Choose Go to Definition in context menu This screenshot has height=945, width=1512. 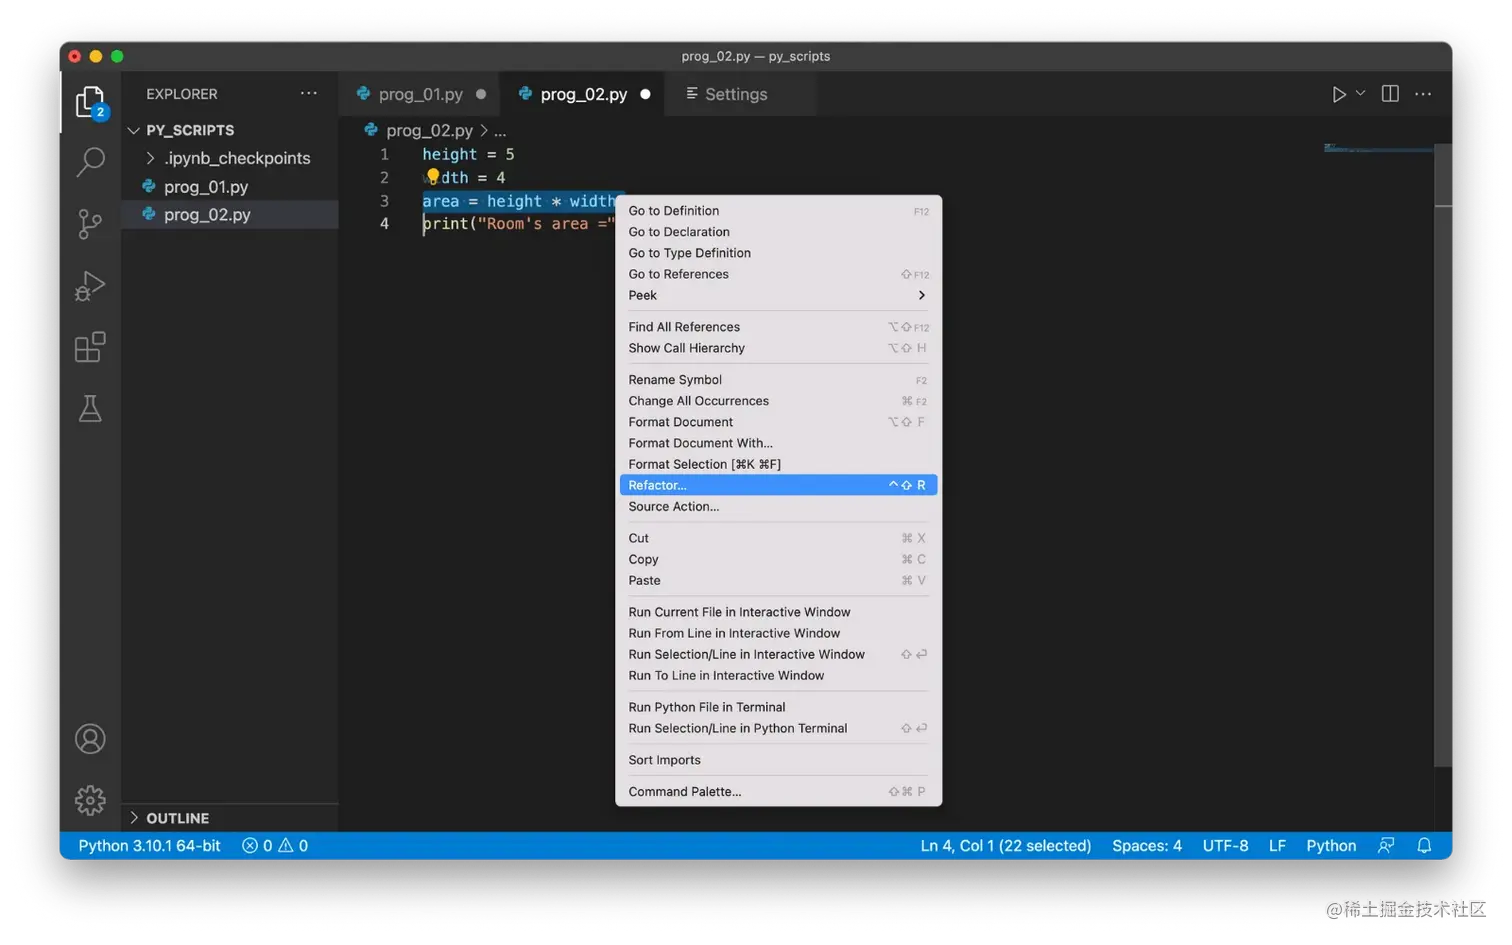(x=778, y=211)
